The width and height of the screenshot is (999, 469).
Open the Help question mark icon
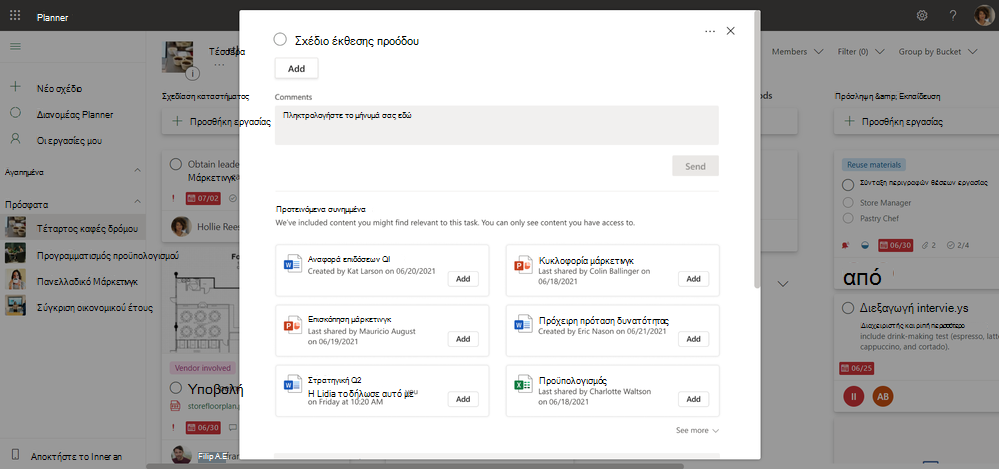pyautogui.click(x=953, y=15)
